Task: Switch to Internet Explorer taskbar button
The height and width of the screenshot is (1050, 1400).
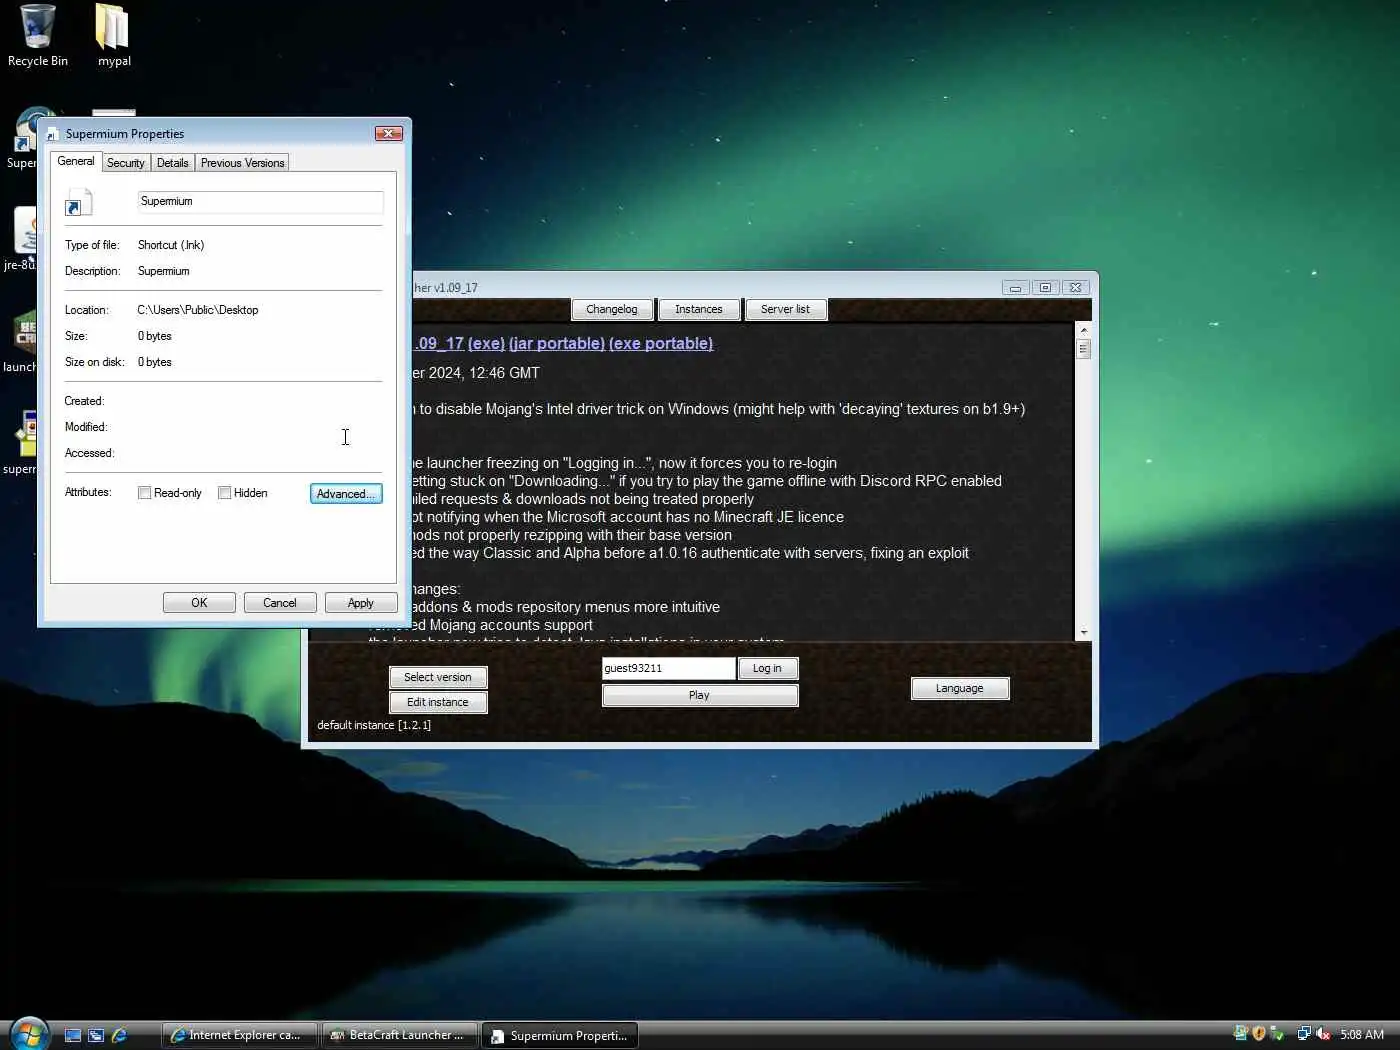Action: pyautogui.click(x=239, y=1035)
